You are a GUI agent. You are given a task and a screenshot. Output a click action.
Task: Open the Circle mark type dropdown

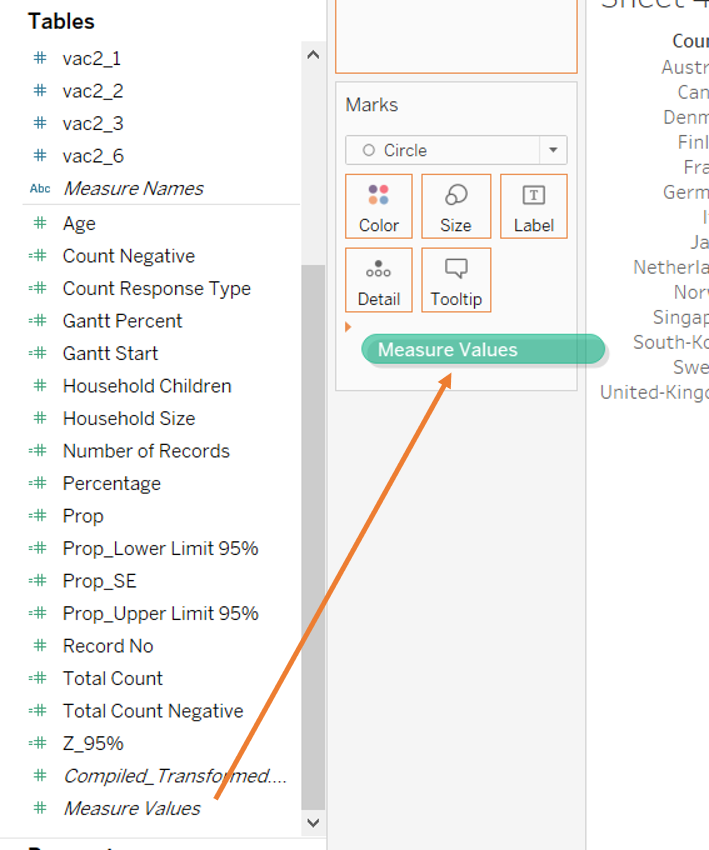tap(456, 150)
